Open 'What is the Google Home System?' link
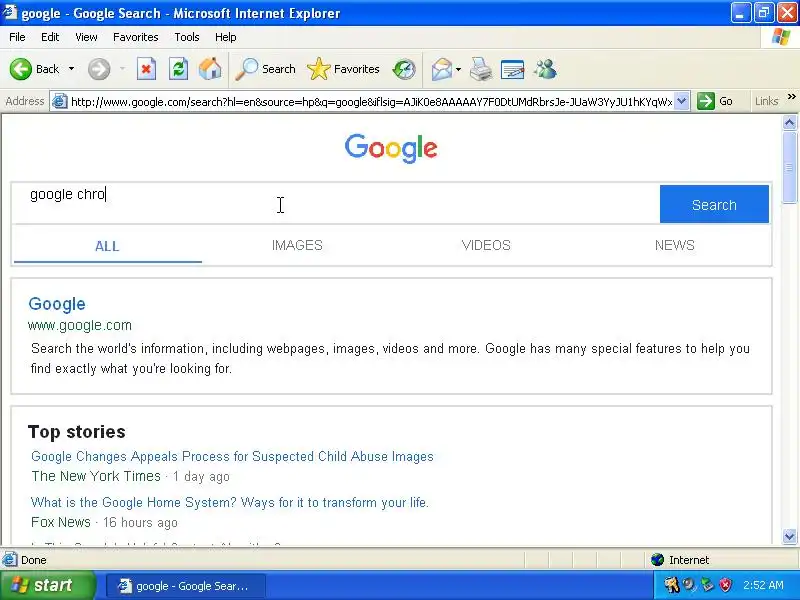 (230, 503)
